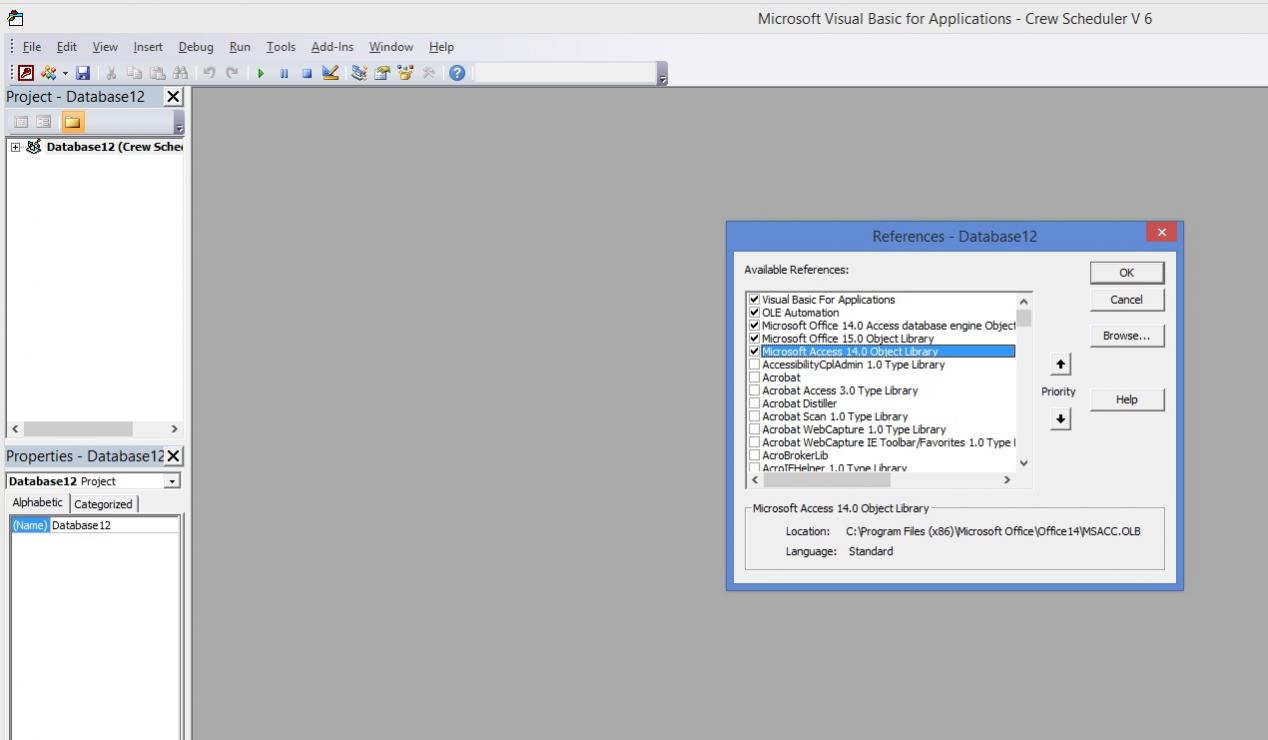The height and width of the screenshot is (740, 1268).
Task: Close the Properties - Database12 pane
Action: pyautogui.click(x=173, y=456)
